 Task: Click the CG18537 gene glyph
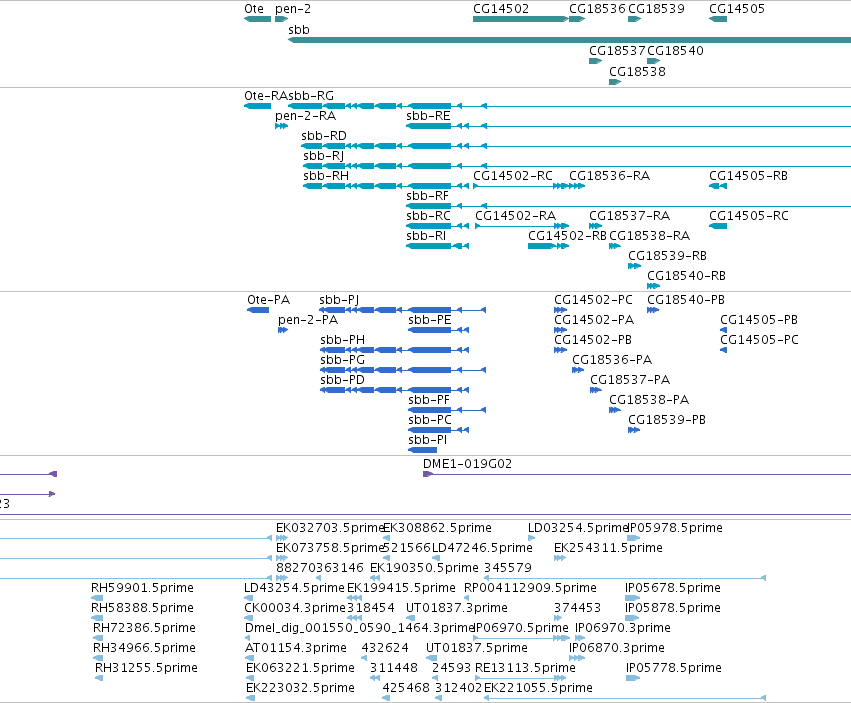pyautogui.click(x=595, y=61)
